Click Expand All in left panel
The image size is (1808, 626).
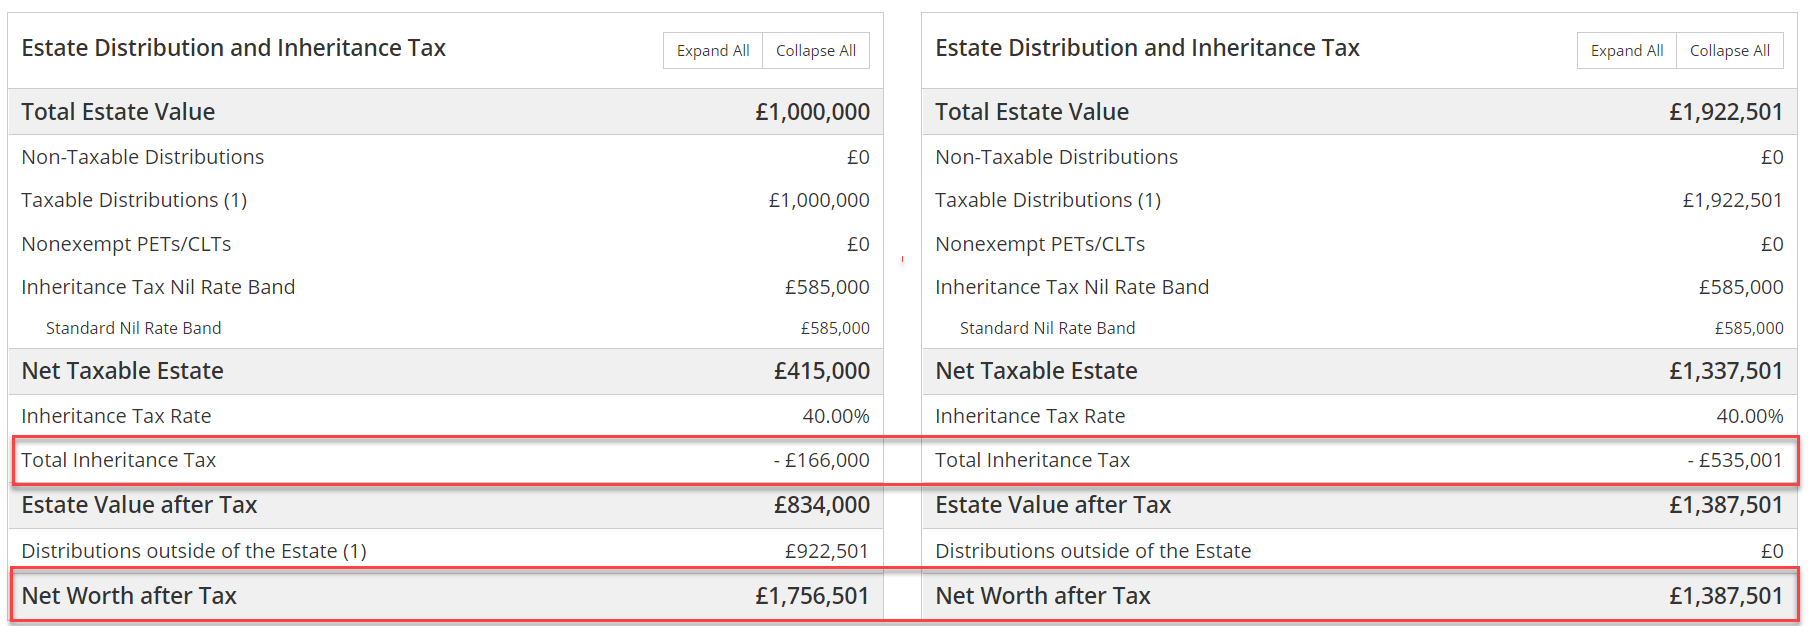[713, 51]
